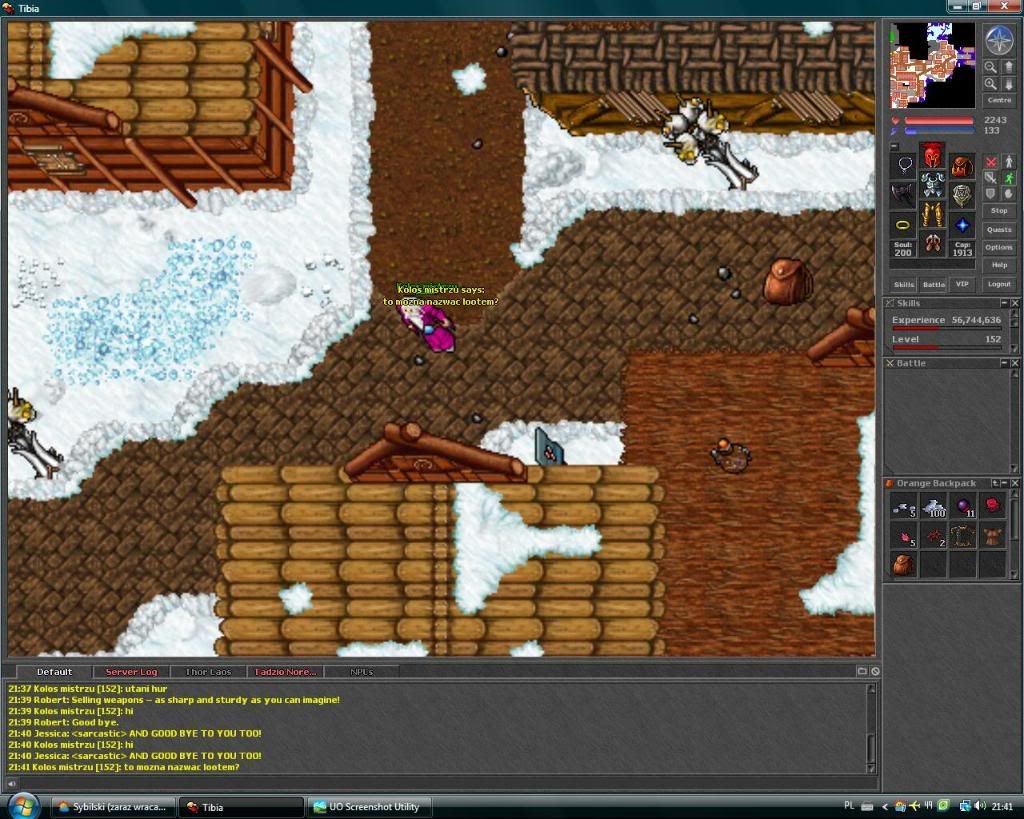Toggle the VIP list button
Viewport: 1024px width, 819px height.
click(962, 284)
